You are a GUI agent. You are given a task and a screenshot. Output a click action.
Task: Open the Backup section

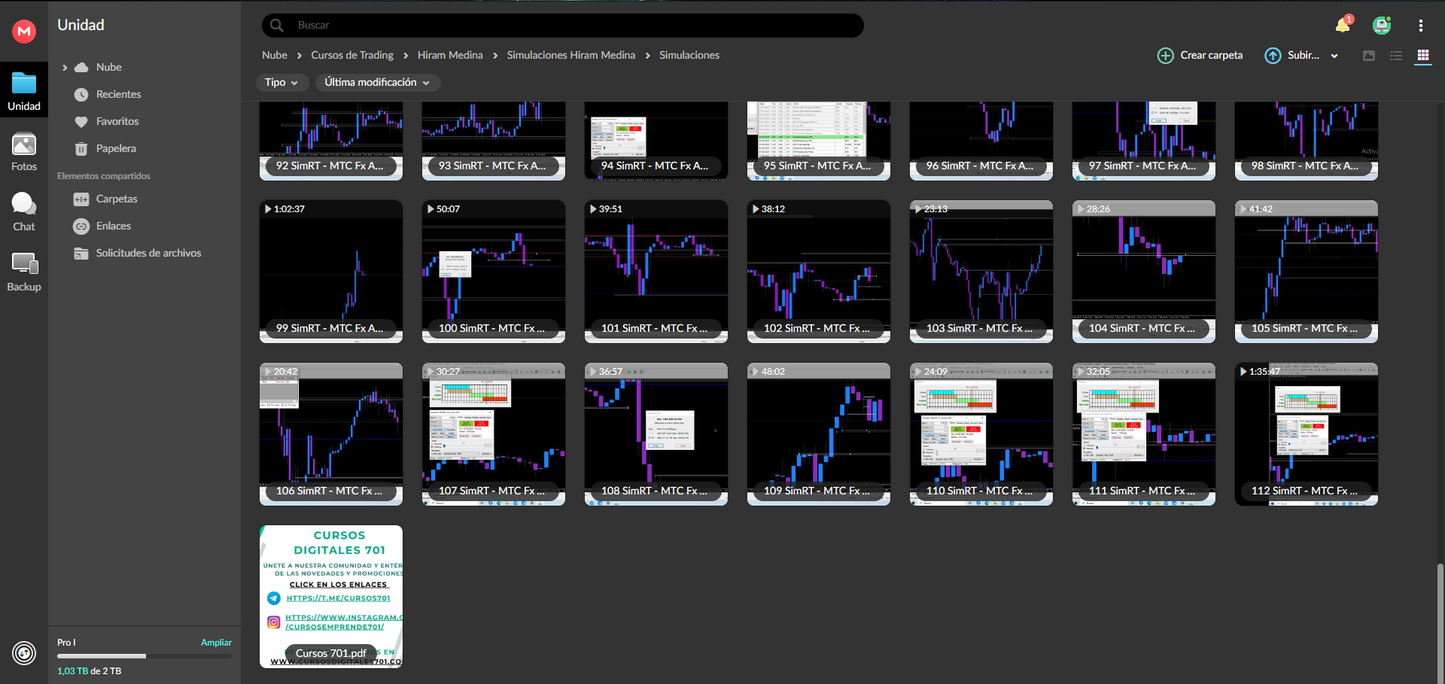click(x=24, y=272)
